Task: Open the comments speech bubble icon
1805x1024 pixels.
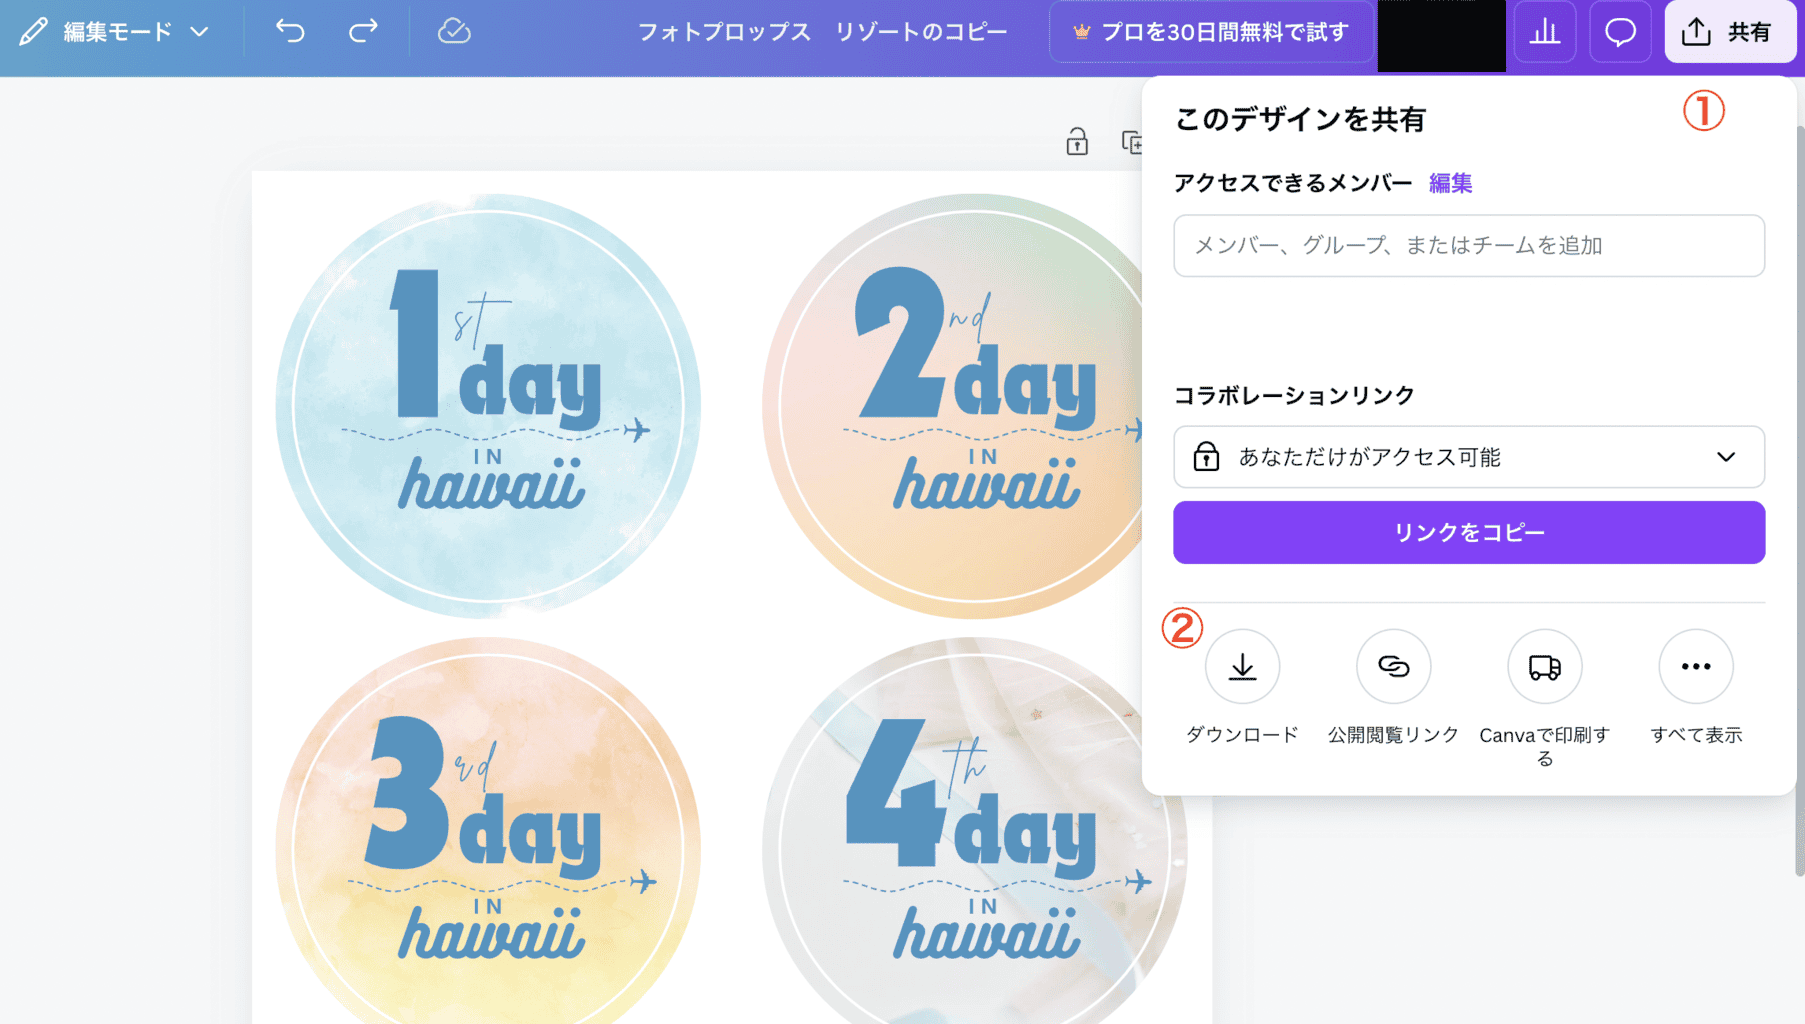Action: click(1620, 32)
